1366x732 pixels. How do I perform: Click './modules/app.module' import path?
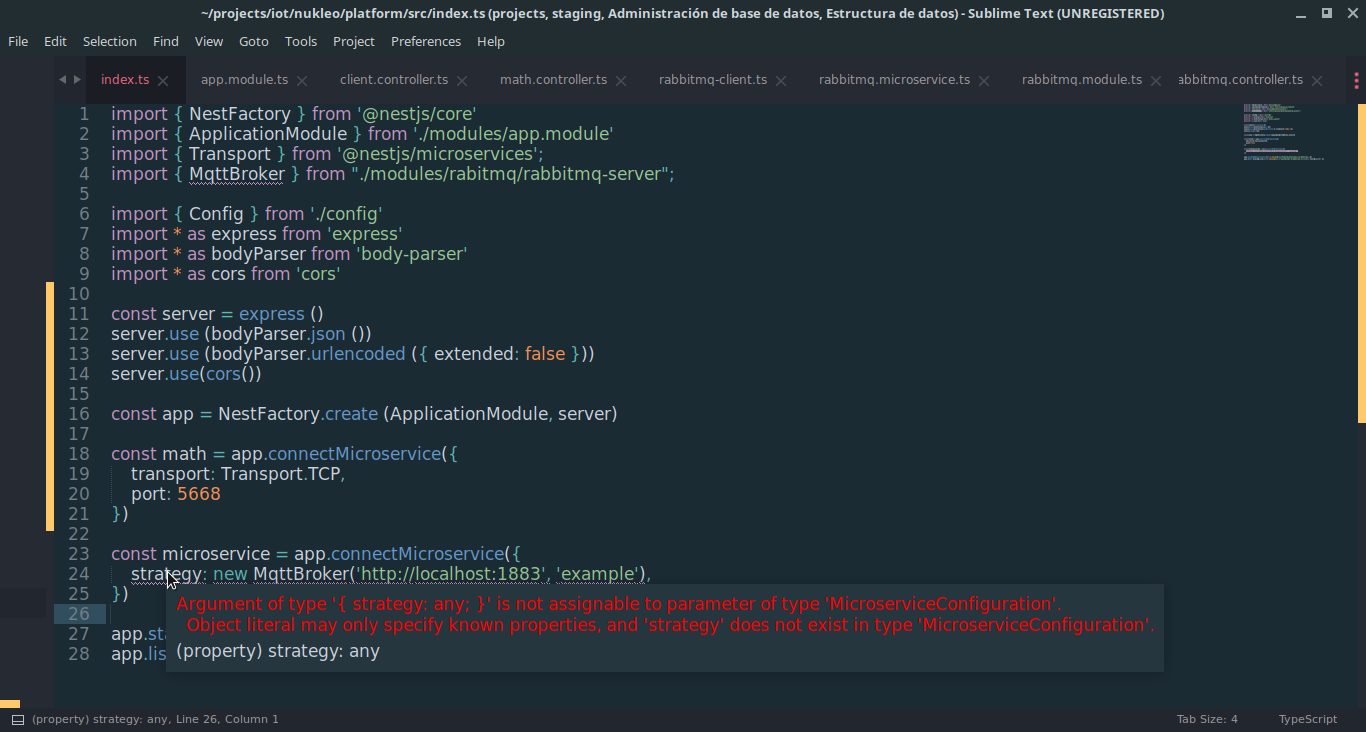512,134
